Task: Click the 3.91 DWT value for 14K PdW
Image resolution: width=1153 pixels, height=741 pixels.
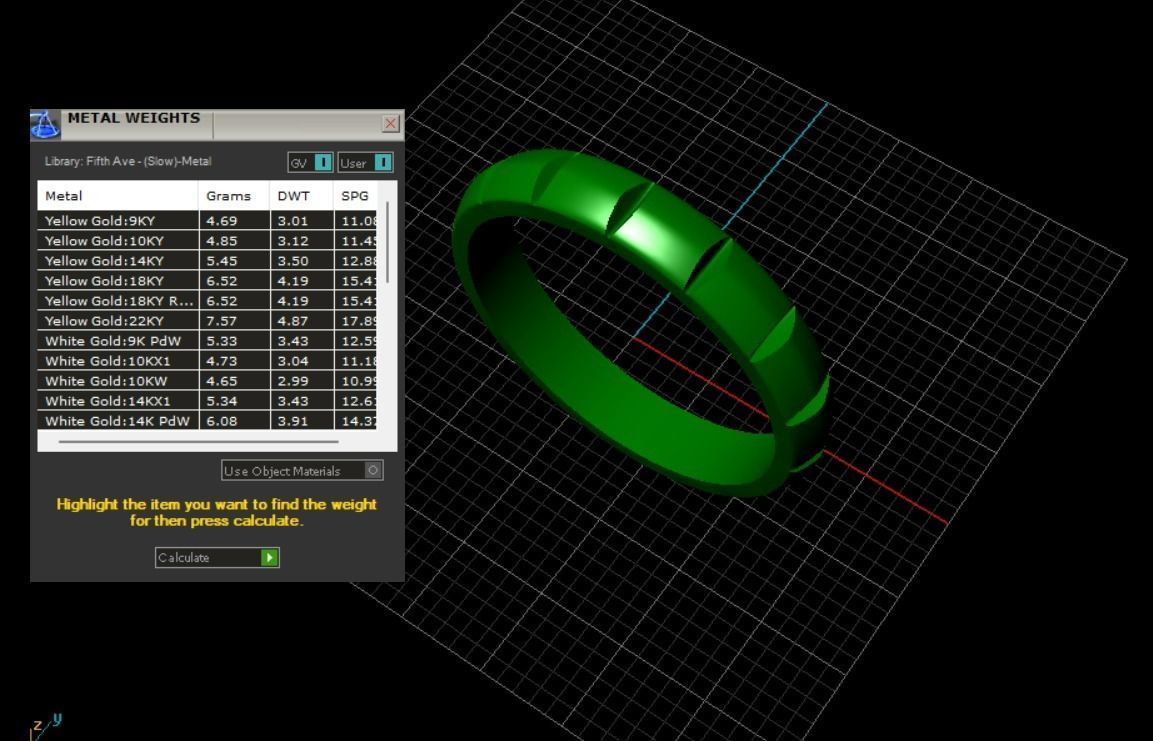Action: (x=293, y=420)
